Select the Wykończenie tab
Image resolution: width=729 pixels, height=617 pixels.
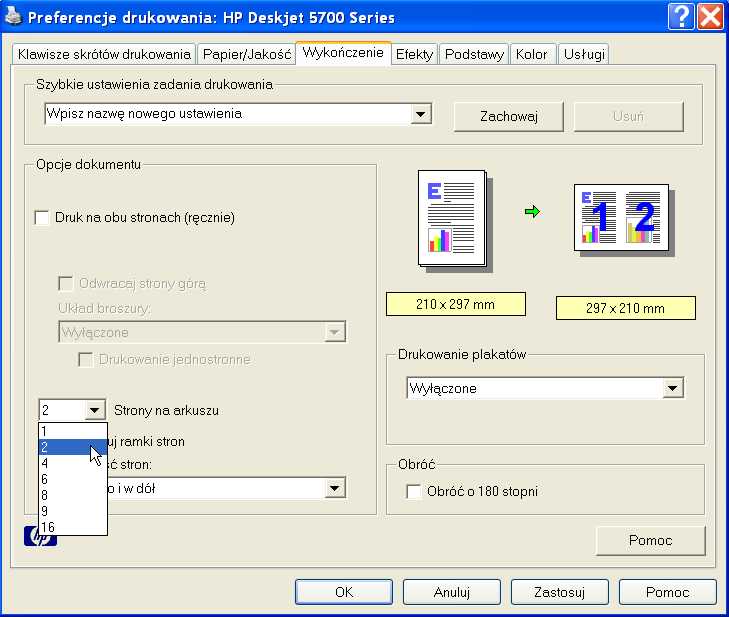click(343, 53)
